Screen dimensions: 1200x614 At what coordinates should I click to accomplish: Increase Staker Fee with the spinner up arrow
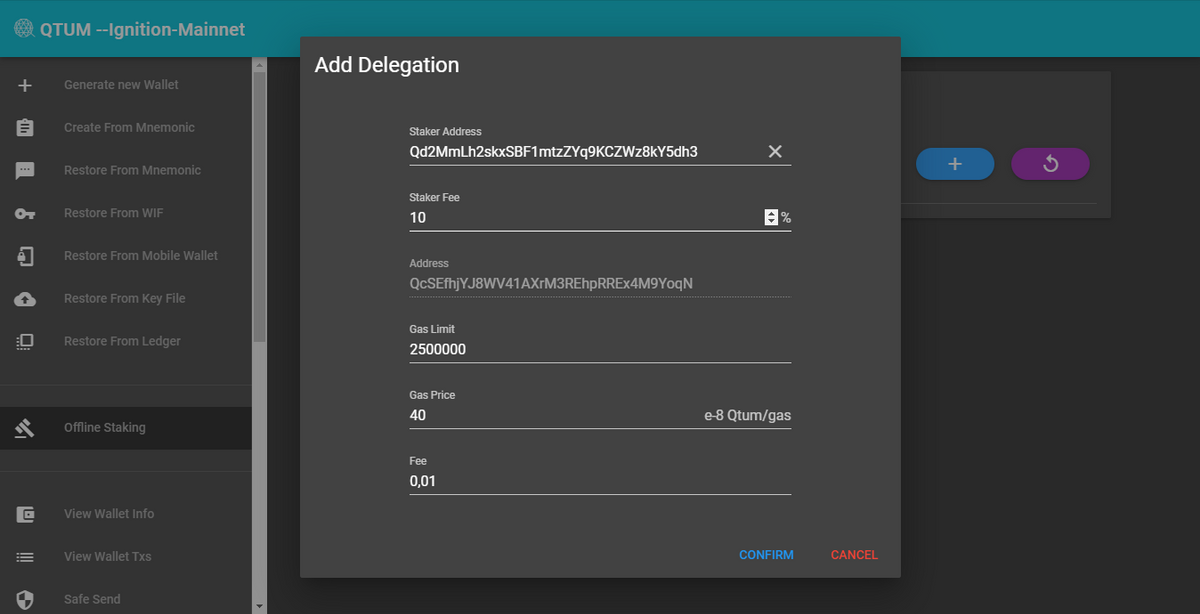point(771,213)
